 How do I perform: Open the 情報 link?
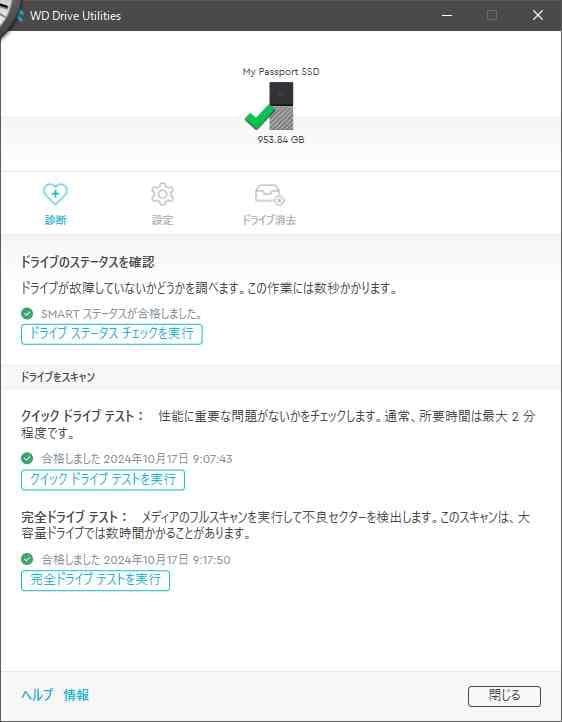coord(76,695)
